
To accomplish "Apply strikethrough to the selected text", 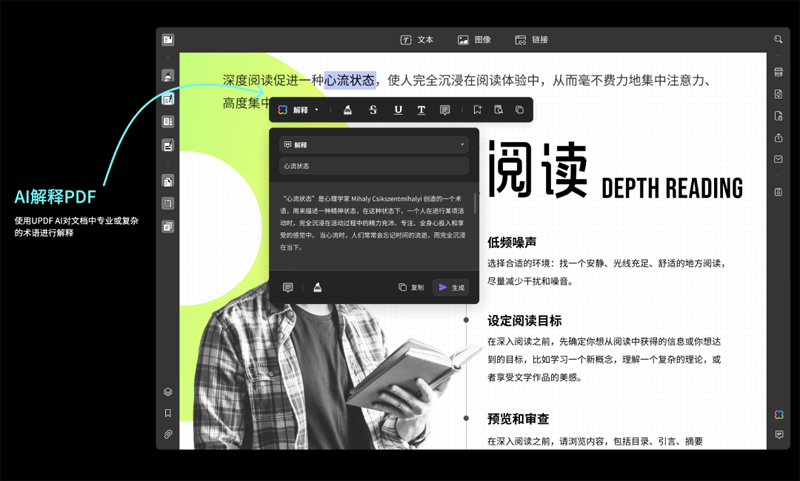I will (373, 110).
